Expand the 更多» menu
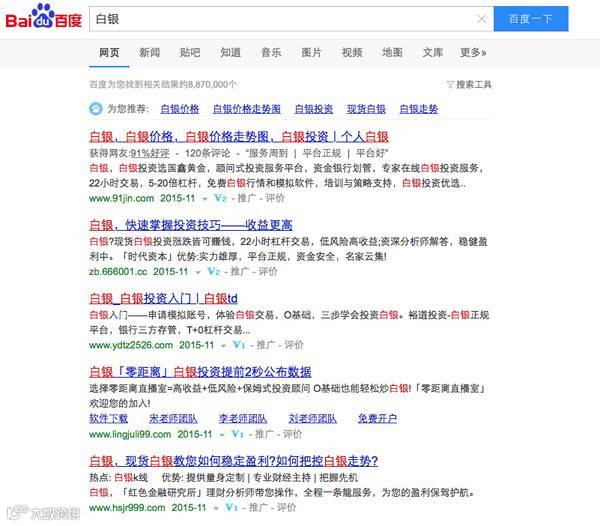 (473, 52)
